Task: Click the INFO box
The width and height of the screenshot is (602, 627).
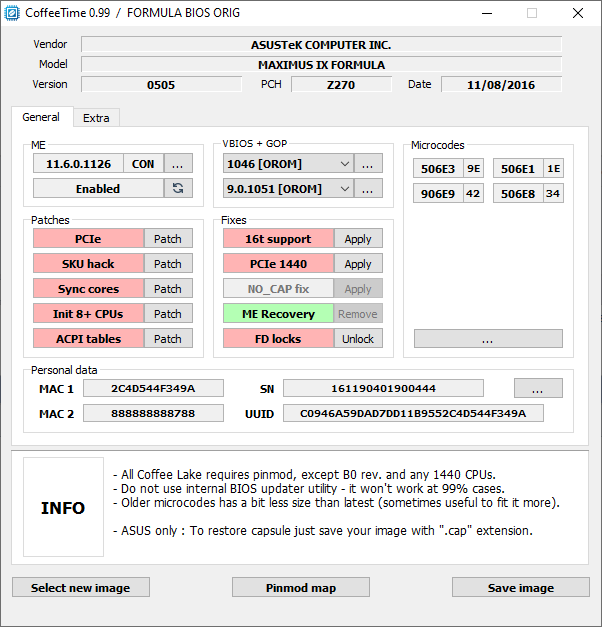Action: [x=63, y=507]
